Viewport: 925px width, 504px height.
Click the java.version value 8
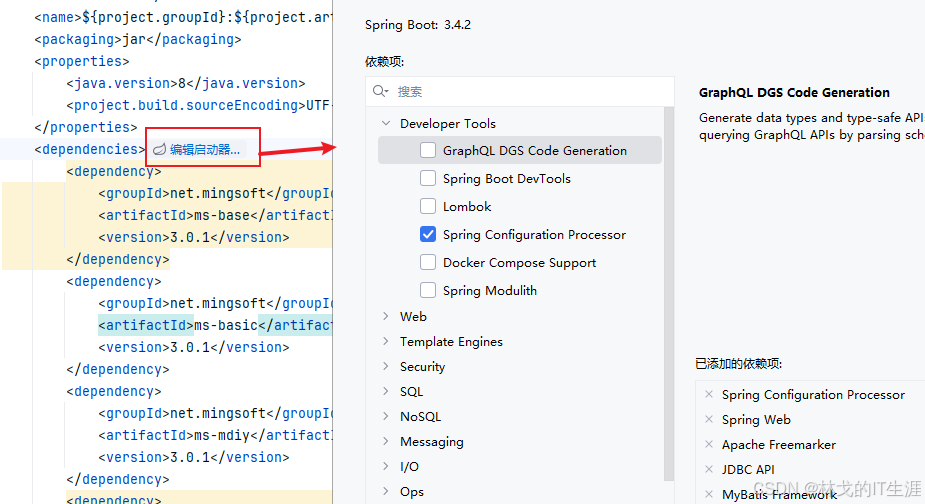[x=182, y=83]
